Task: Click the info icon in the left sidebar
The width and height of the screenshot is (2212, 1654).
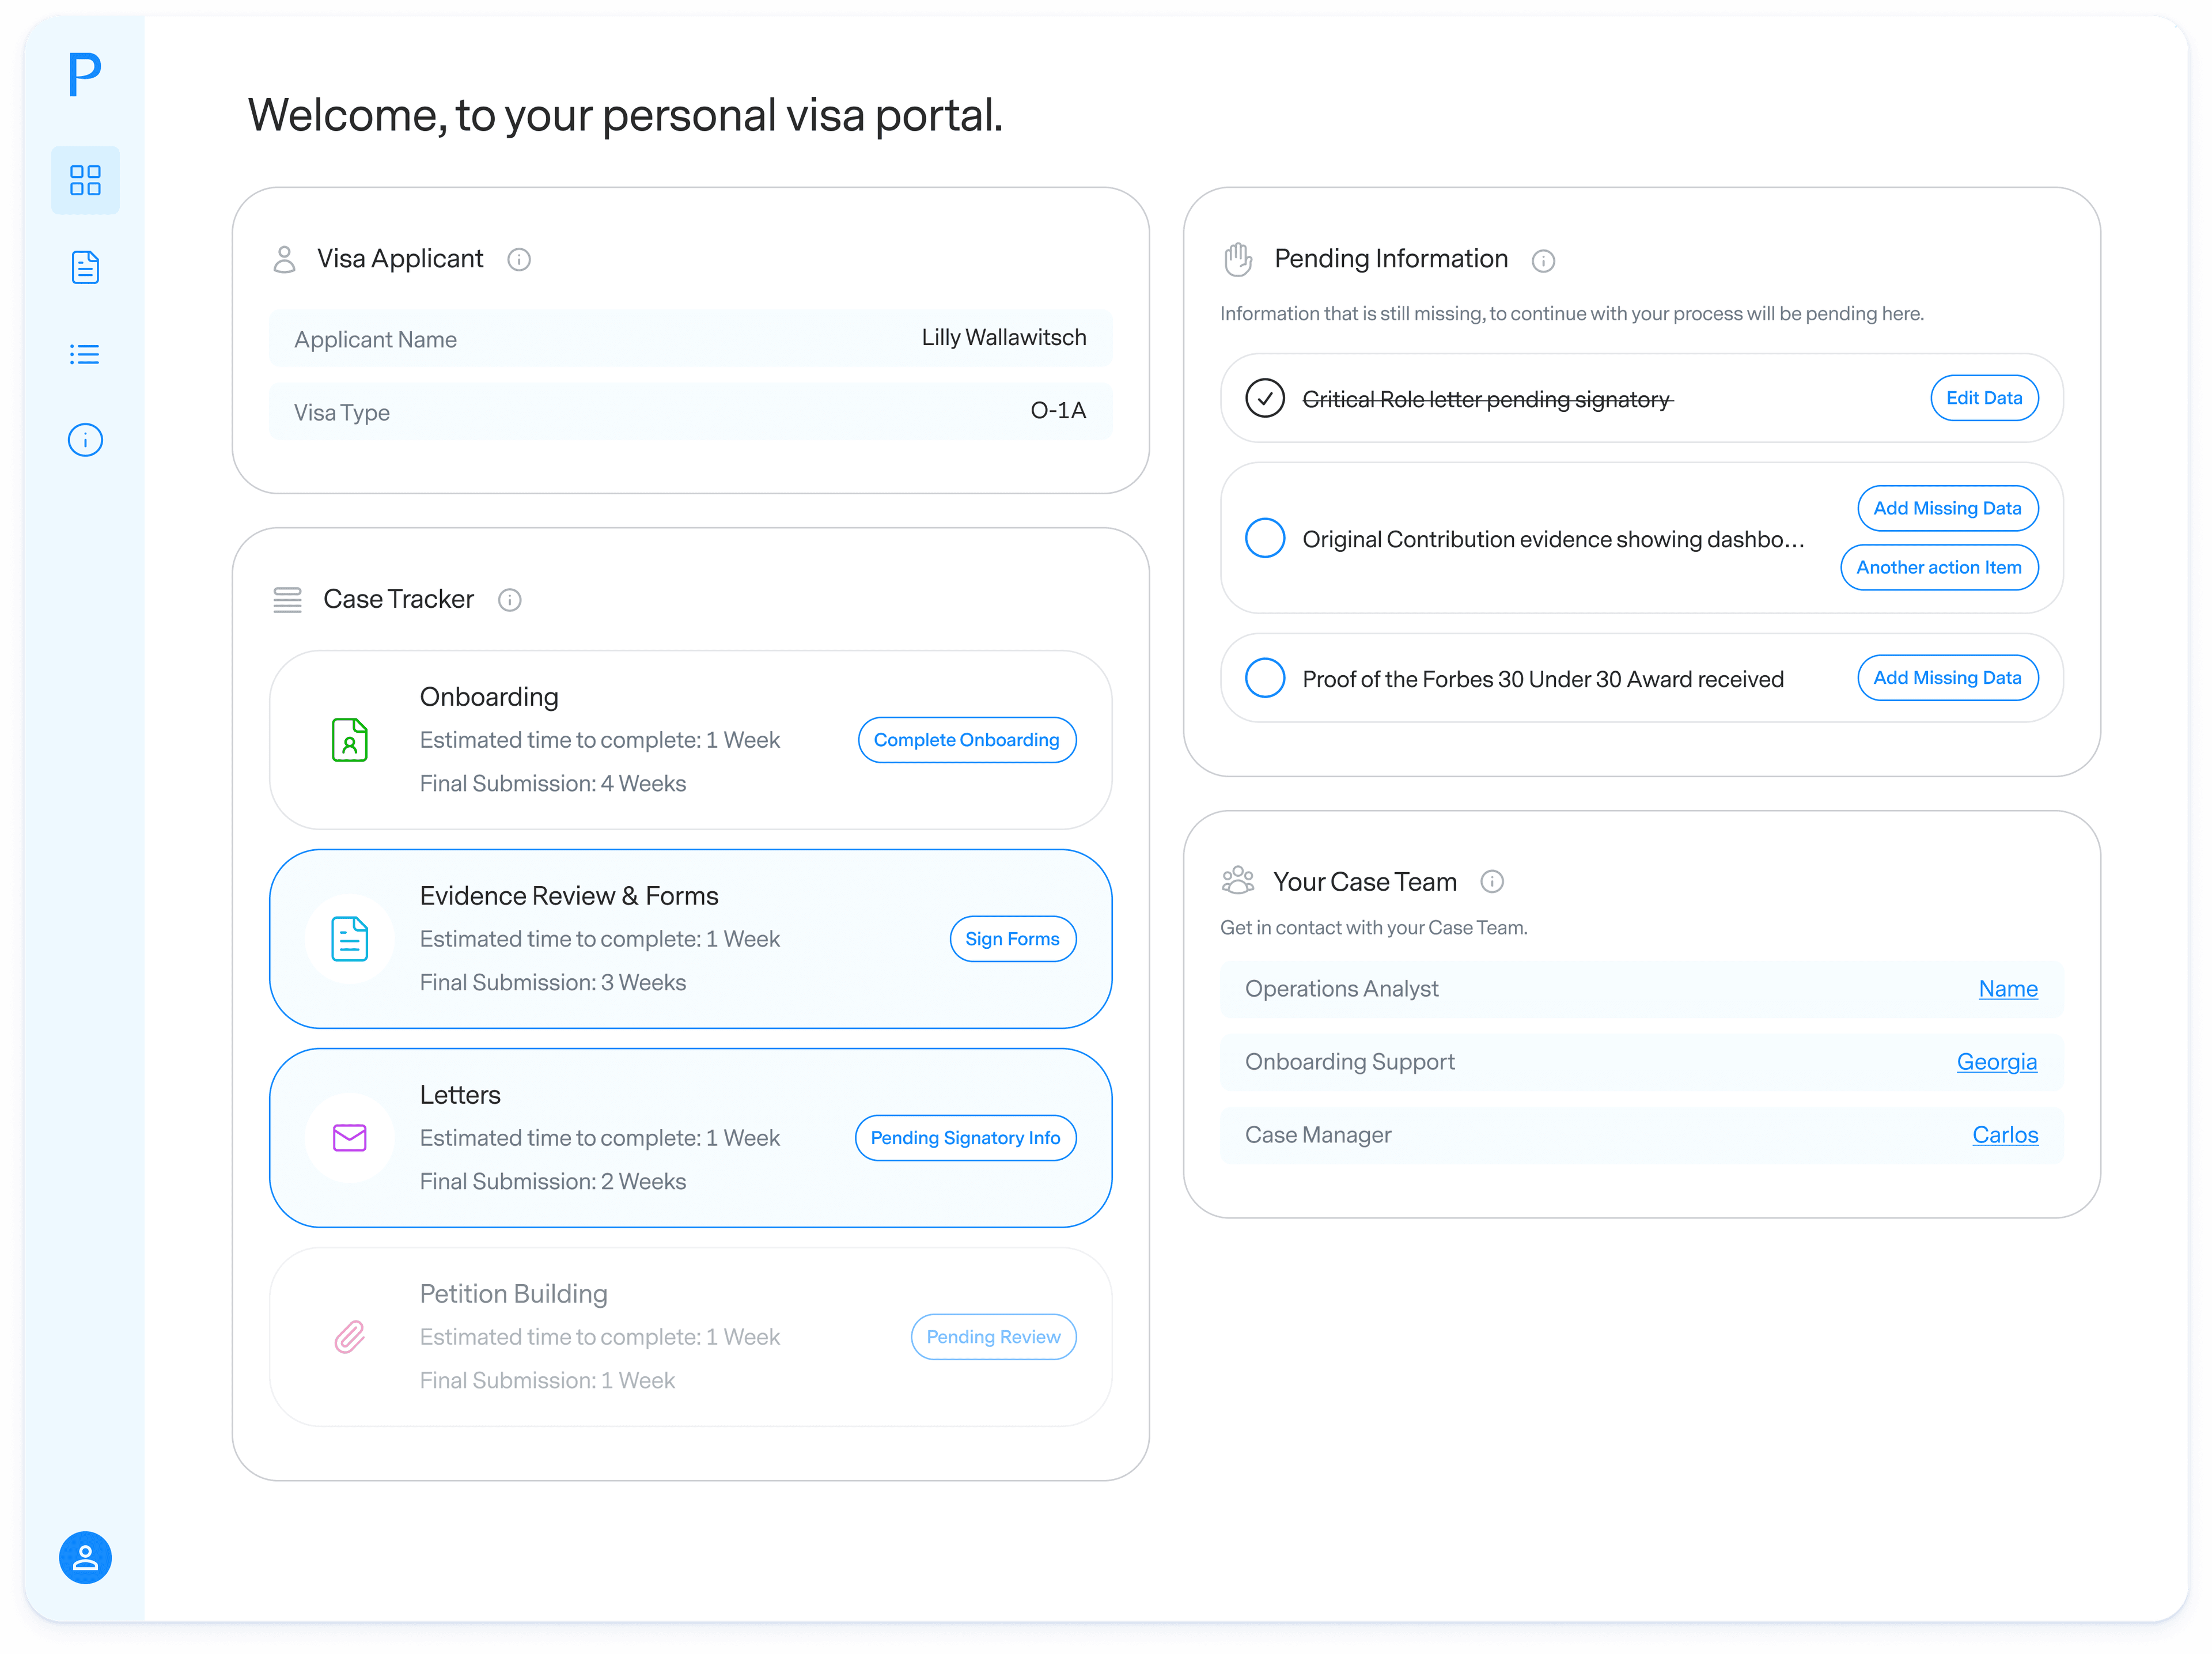Action: [85, 440]
